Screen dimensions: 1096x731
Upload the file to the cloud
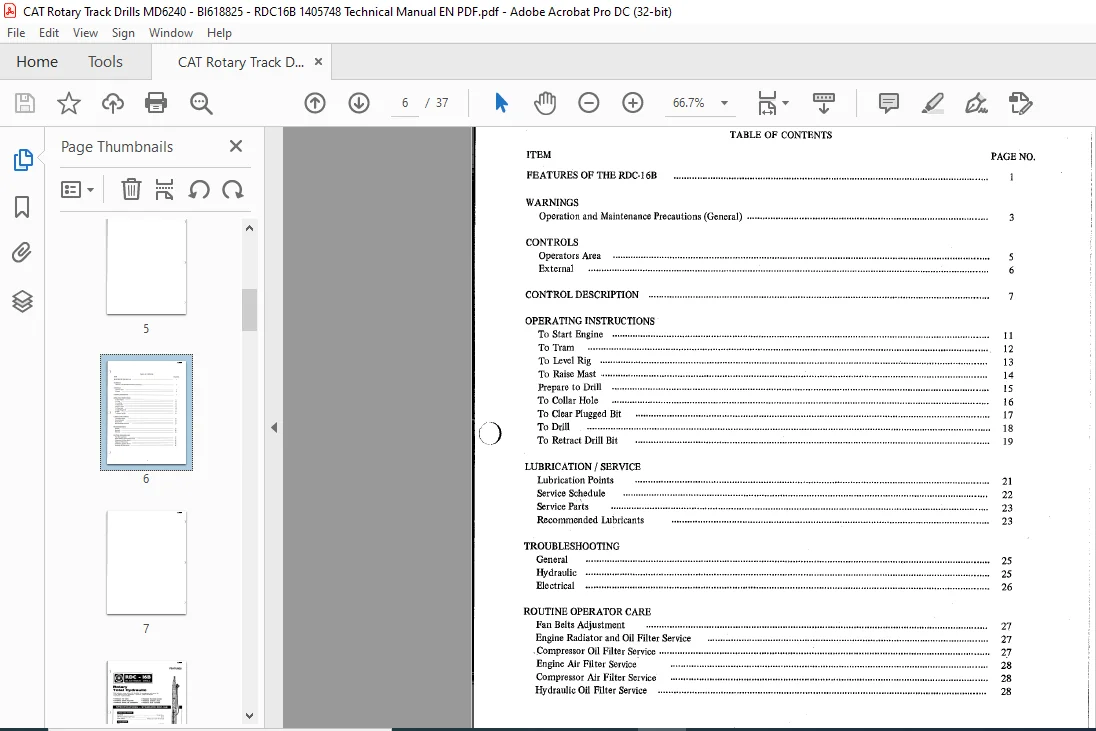113,103
